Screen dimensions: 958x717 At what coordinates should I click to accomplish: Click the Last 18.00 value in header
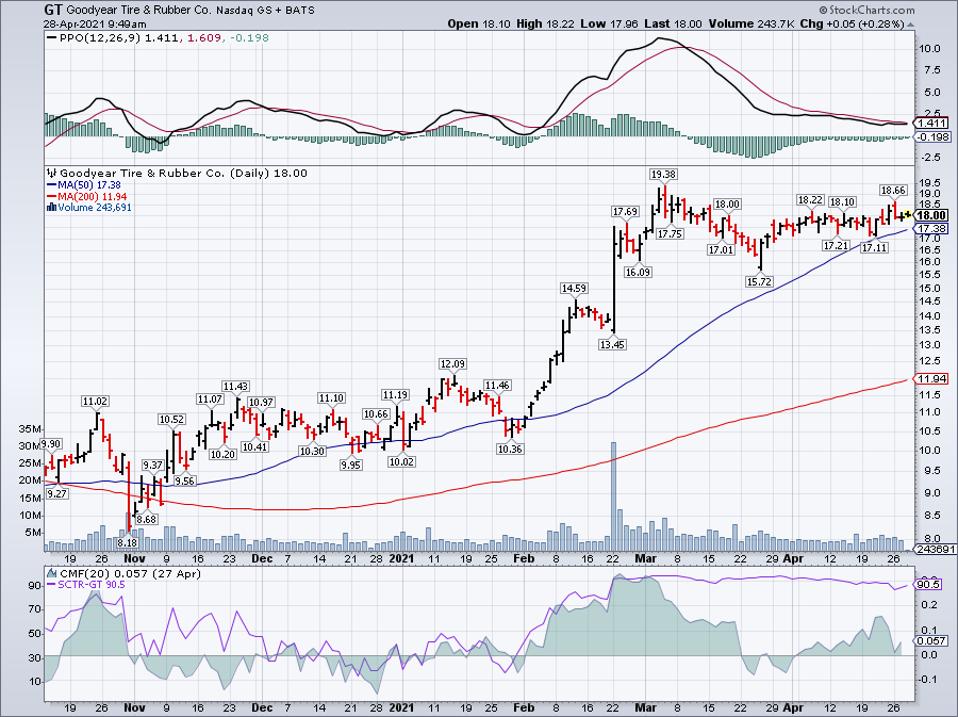673,24
